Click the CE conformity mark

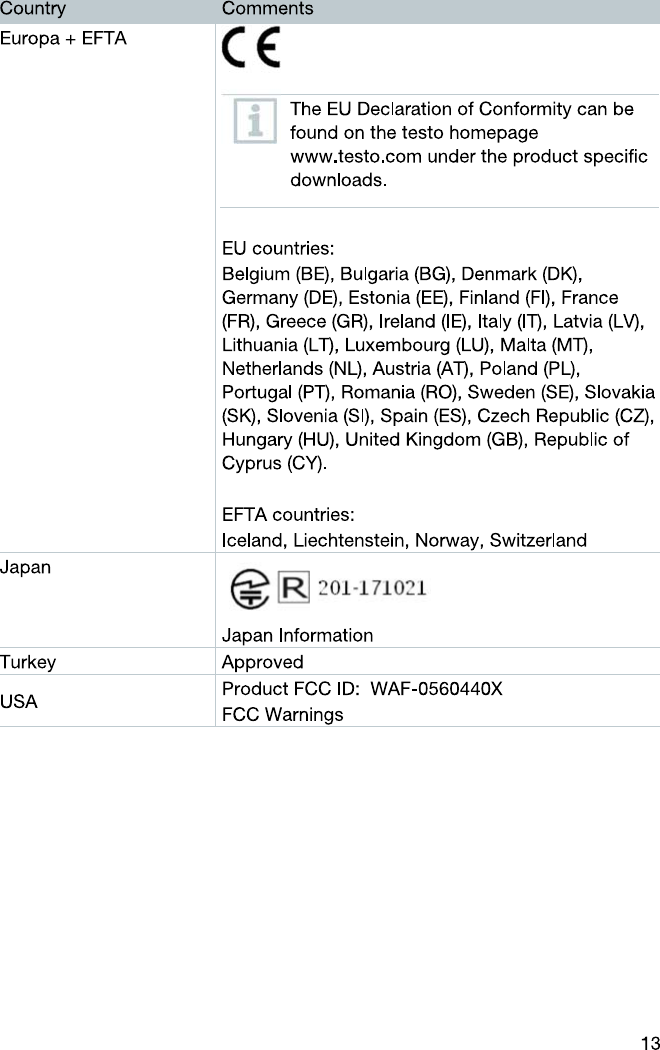point(251,48)
